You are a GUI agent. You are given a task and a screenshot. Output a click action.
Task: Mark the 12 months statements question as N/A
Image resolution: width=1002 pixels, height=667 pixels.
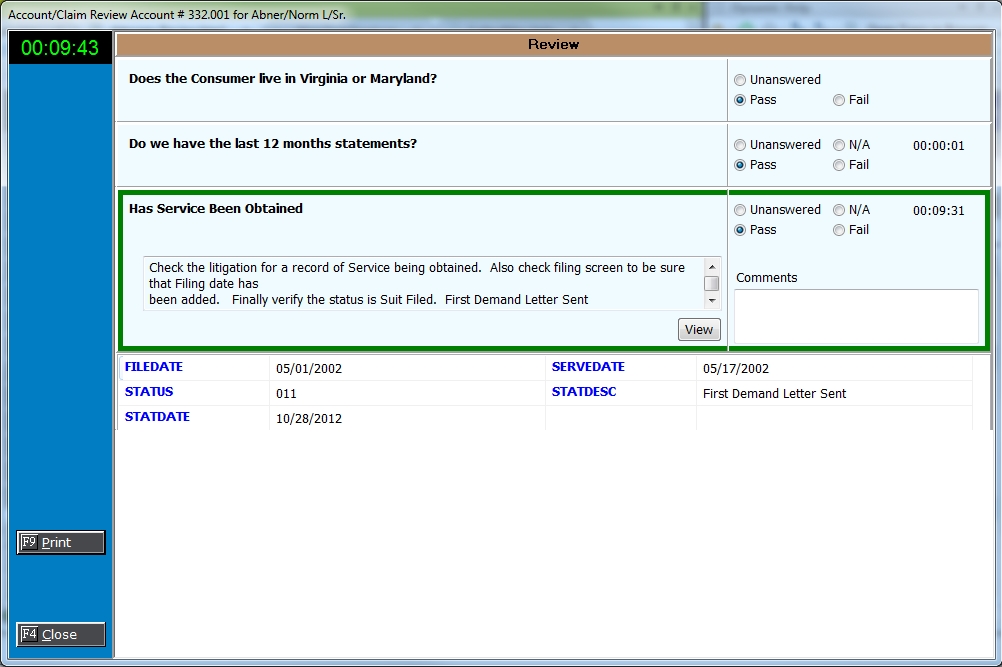tap(839, 145)
